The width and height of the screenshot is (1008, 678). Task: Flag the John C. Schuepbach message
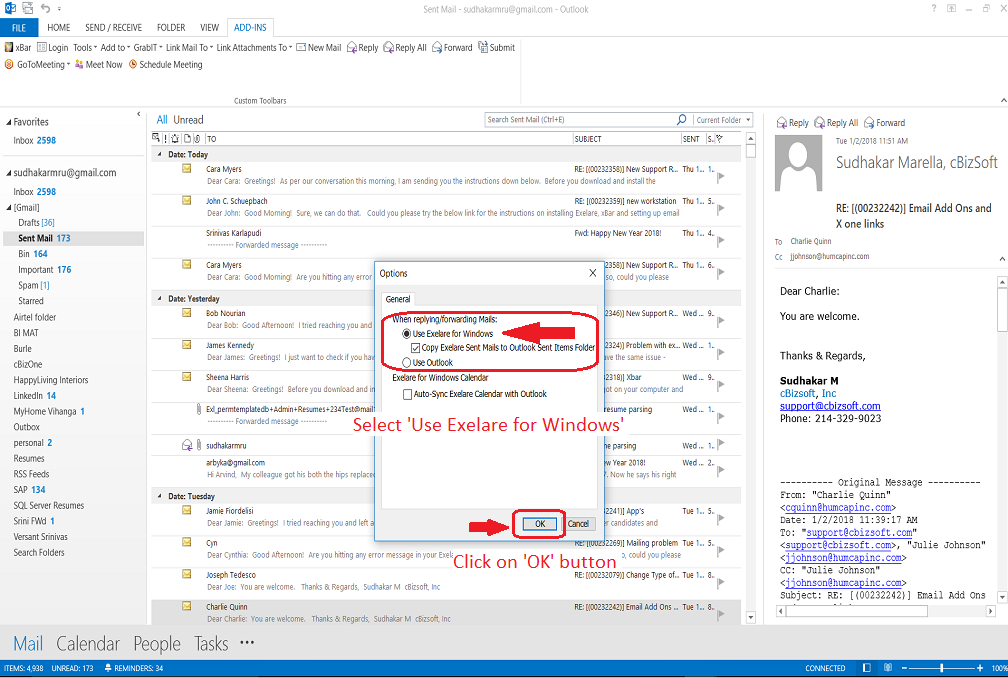[x=721, y=209]
